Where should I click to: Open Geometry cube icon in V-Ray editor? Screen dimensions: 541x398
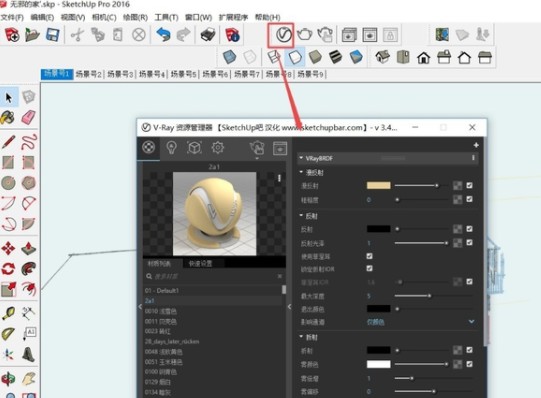point(194,148)
